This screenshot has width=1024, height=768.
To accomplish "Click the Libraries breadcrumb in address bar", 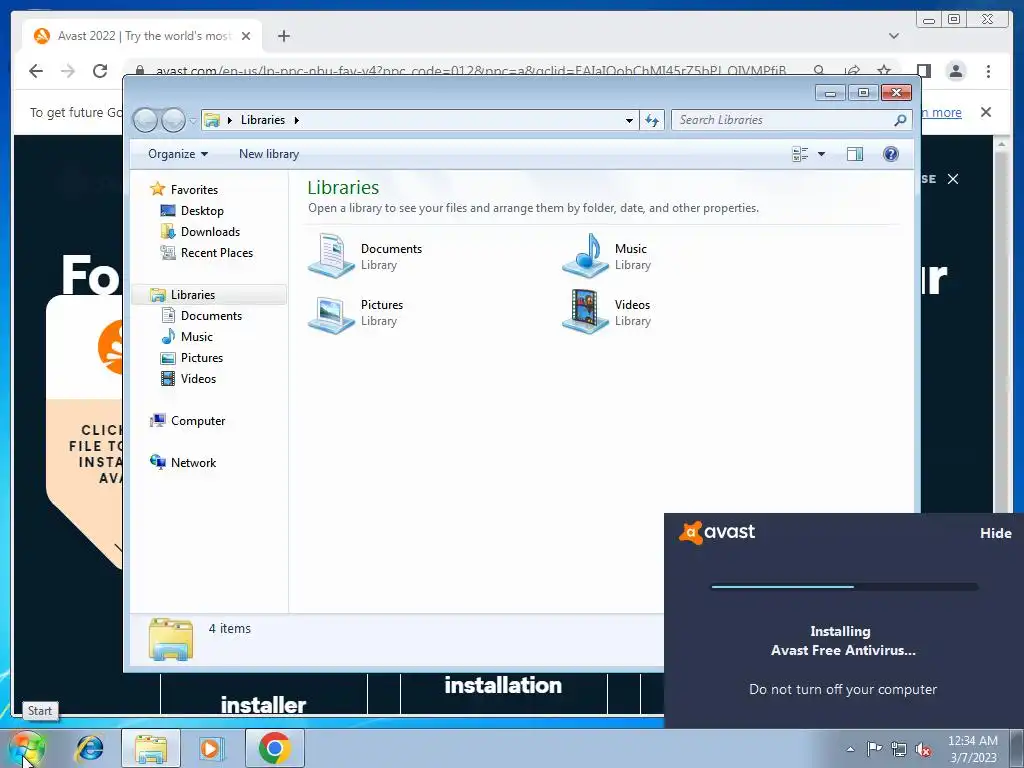I will [x=263, y=120].
